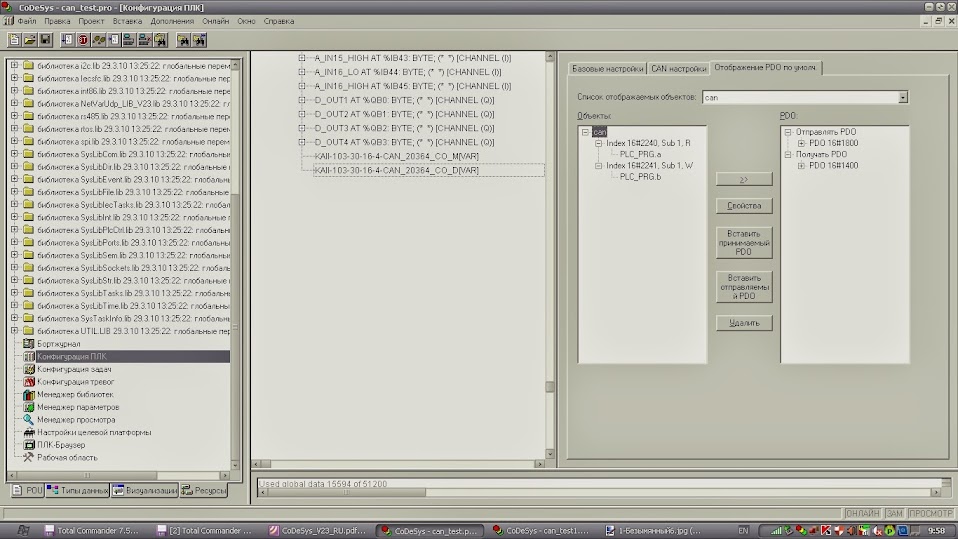Expand the PDO 16#1400 node

coord(802,166)
